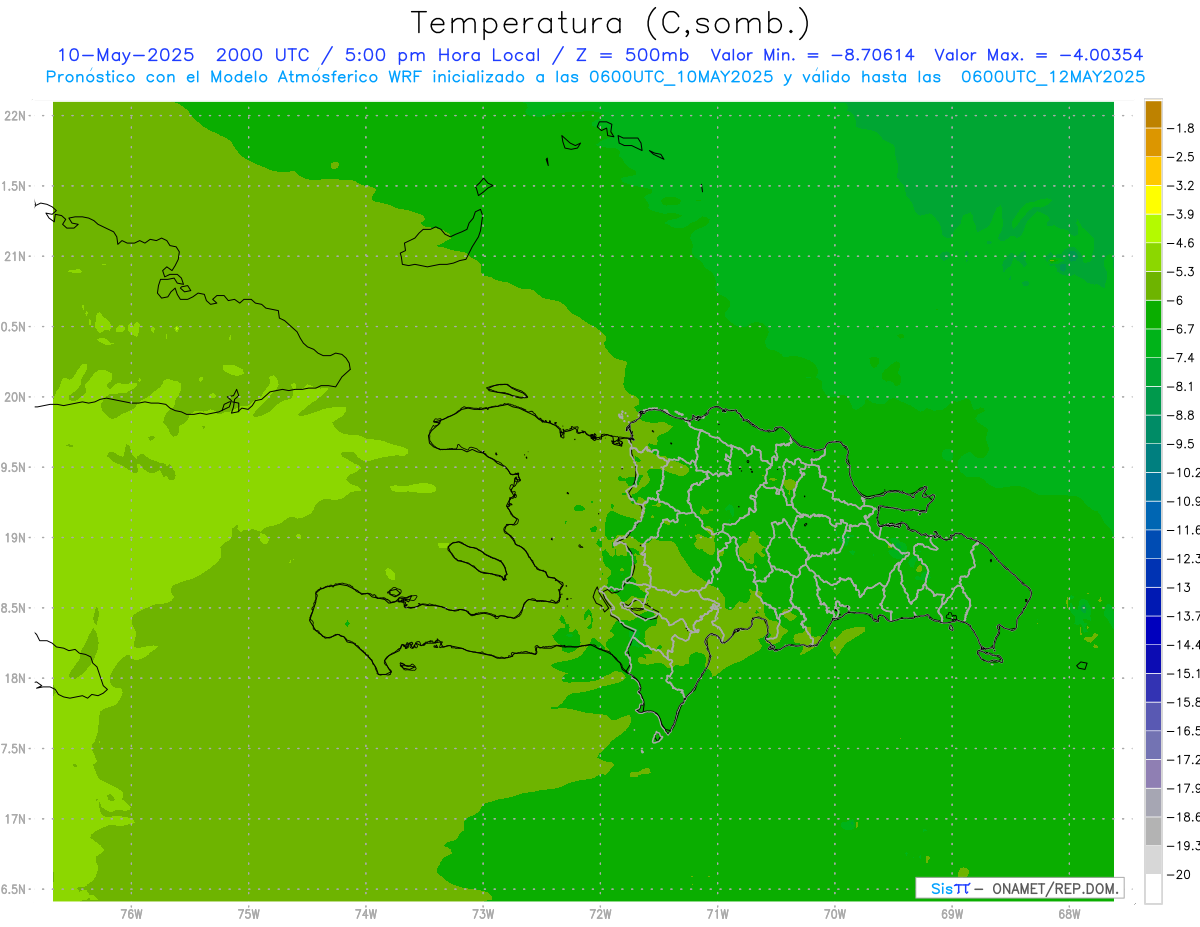Click the '19N' latitude axis label
This screenshot has width=1200, height=927.
click(x=17, y=538)
